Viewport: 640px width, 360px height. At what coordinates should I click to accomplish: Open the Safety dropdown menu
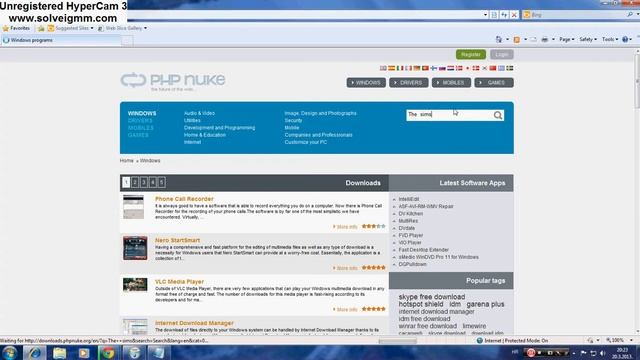tap(588, 39)
